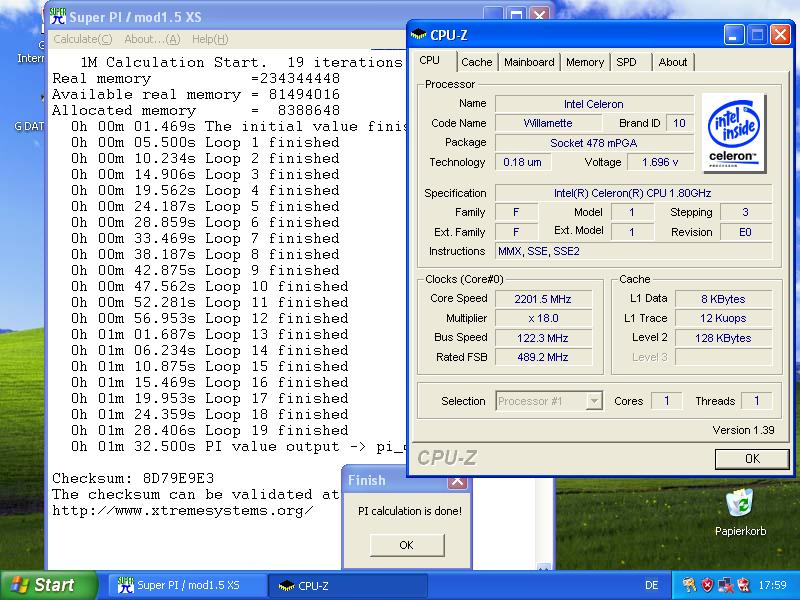800x600 pixels.
Task: Click the Core Speed value 2201.5 MHz
Action: click(x=543, y=299)
